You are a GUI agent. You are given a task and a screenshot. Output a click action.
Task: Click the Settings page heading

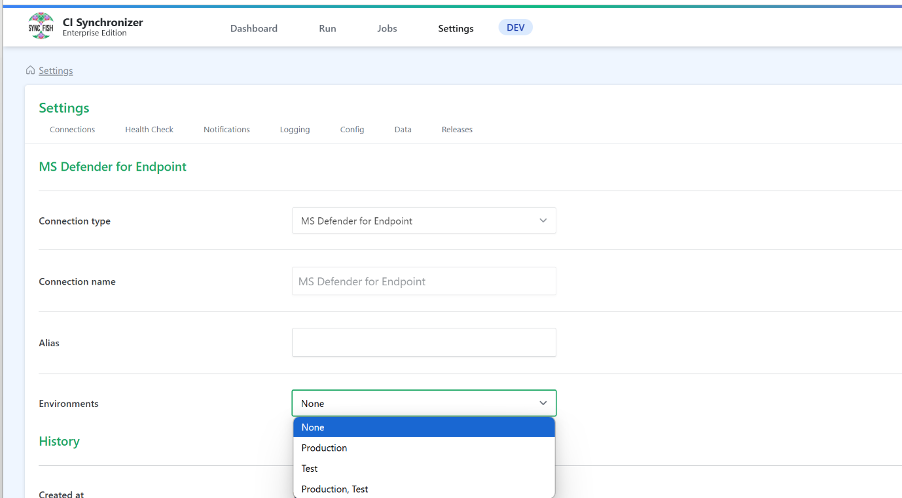point(64,108)
